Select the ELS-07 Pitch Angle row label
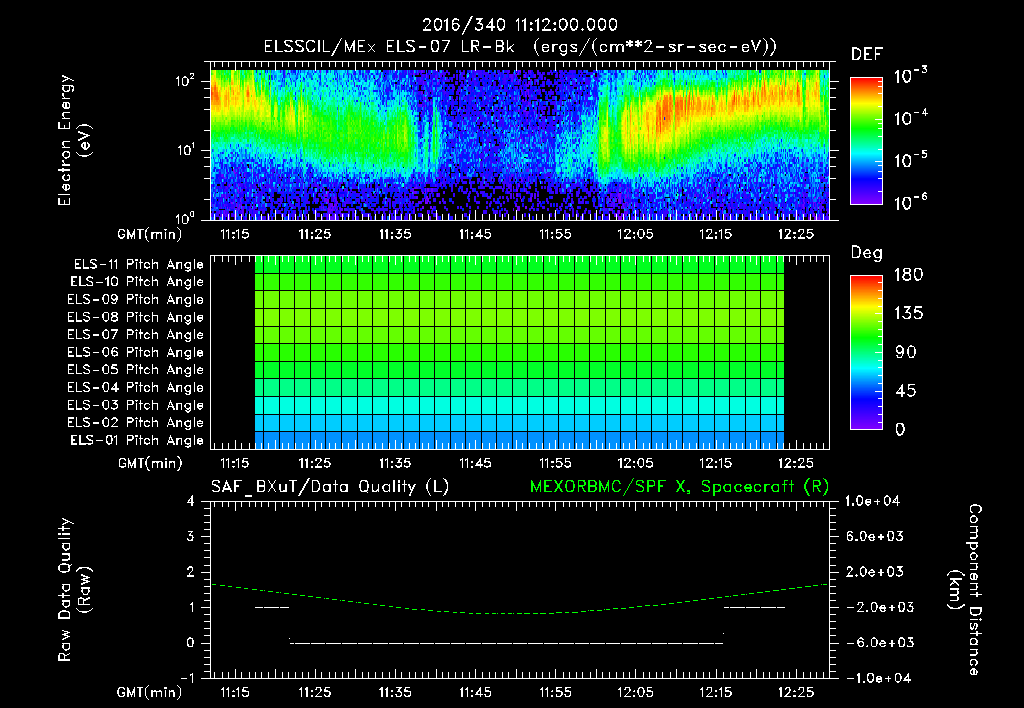The width and height of the screenshot is (1024, 708). coord(136,334)
